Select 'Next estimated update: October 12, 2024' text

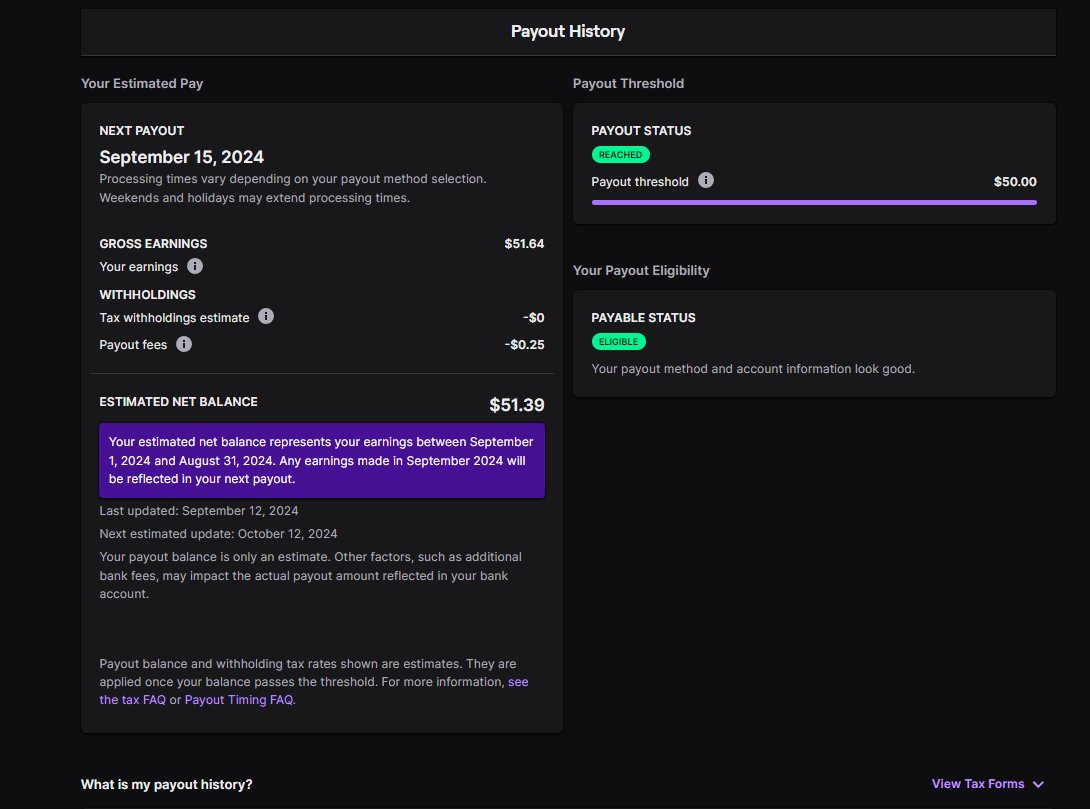pos(218,534)
